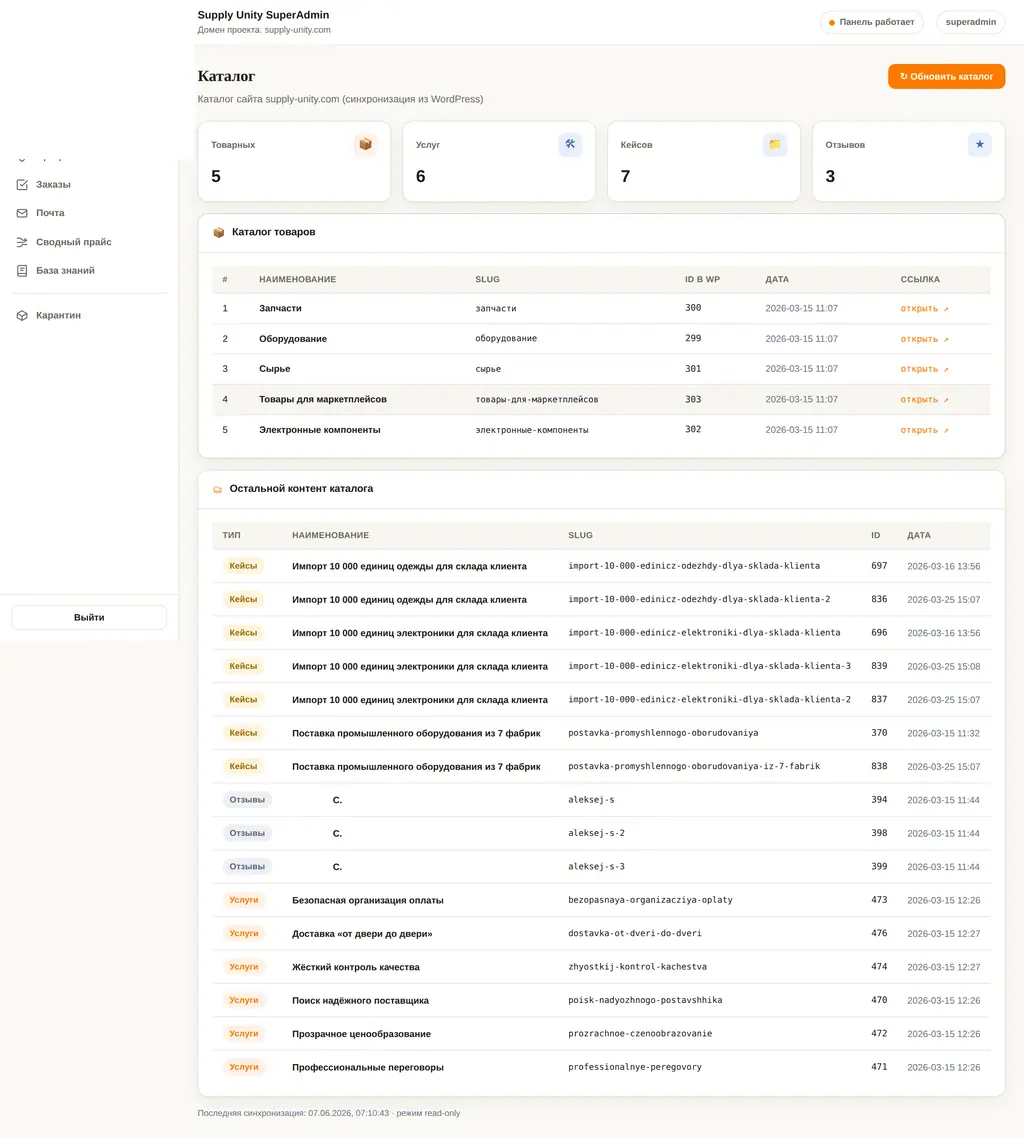Click the package icon beside Каталог товаров
Screen dimensions: 1024x1138
[218, 232]
